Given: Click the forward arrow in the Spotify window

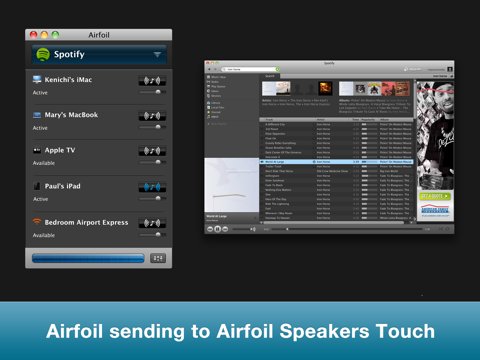Looking at the screenshot, I should click(x=215, y=69).
